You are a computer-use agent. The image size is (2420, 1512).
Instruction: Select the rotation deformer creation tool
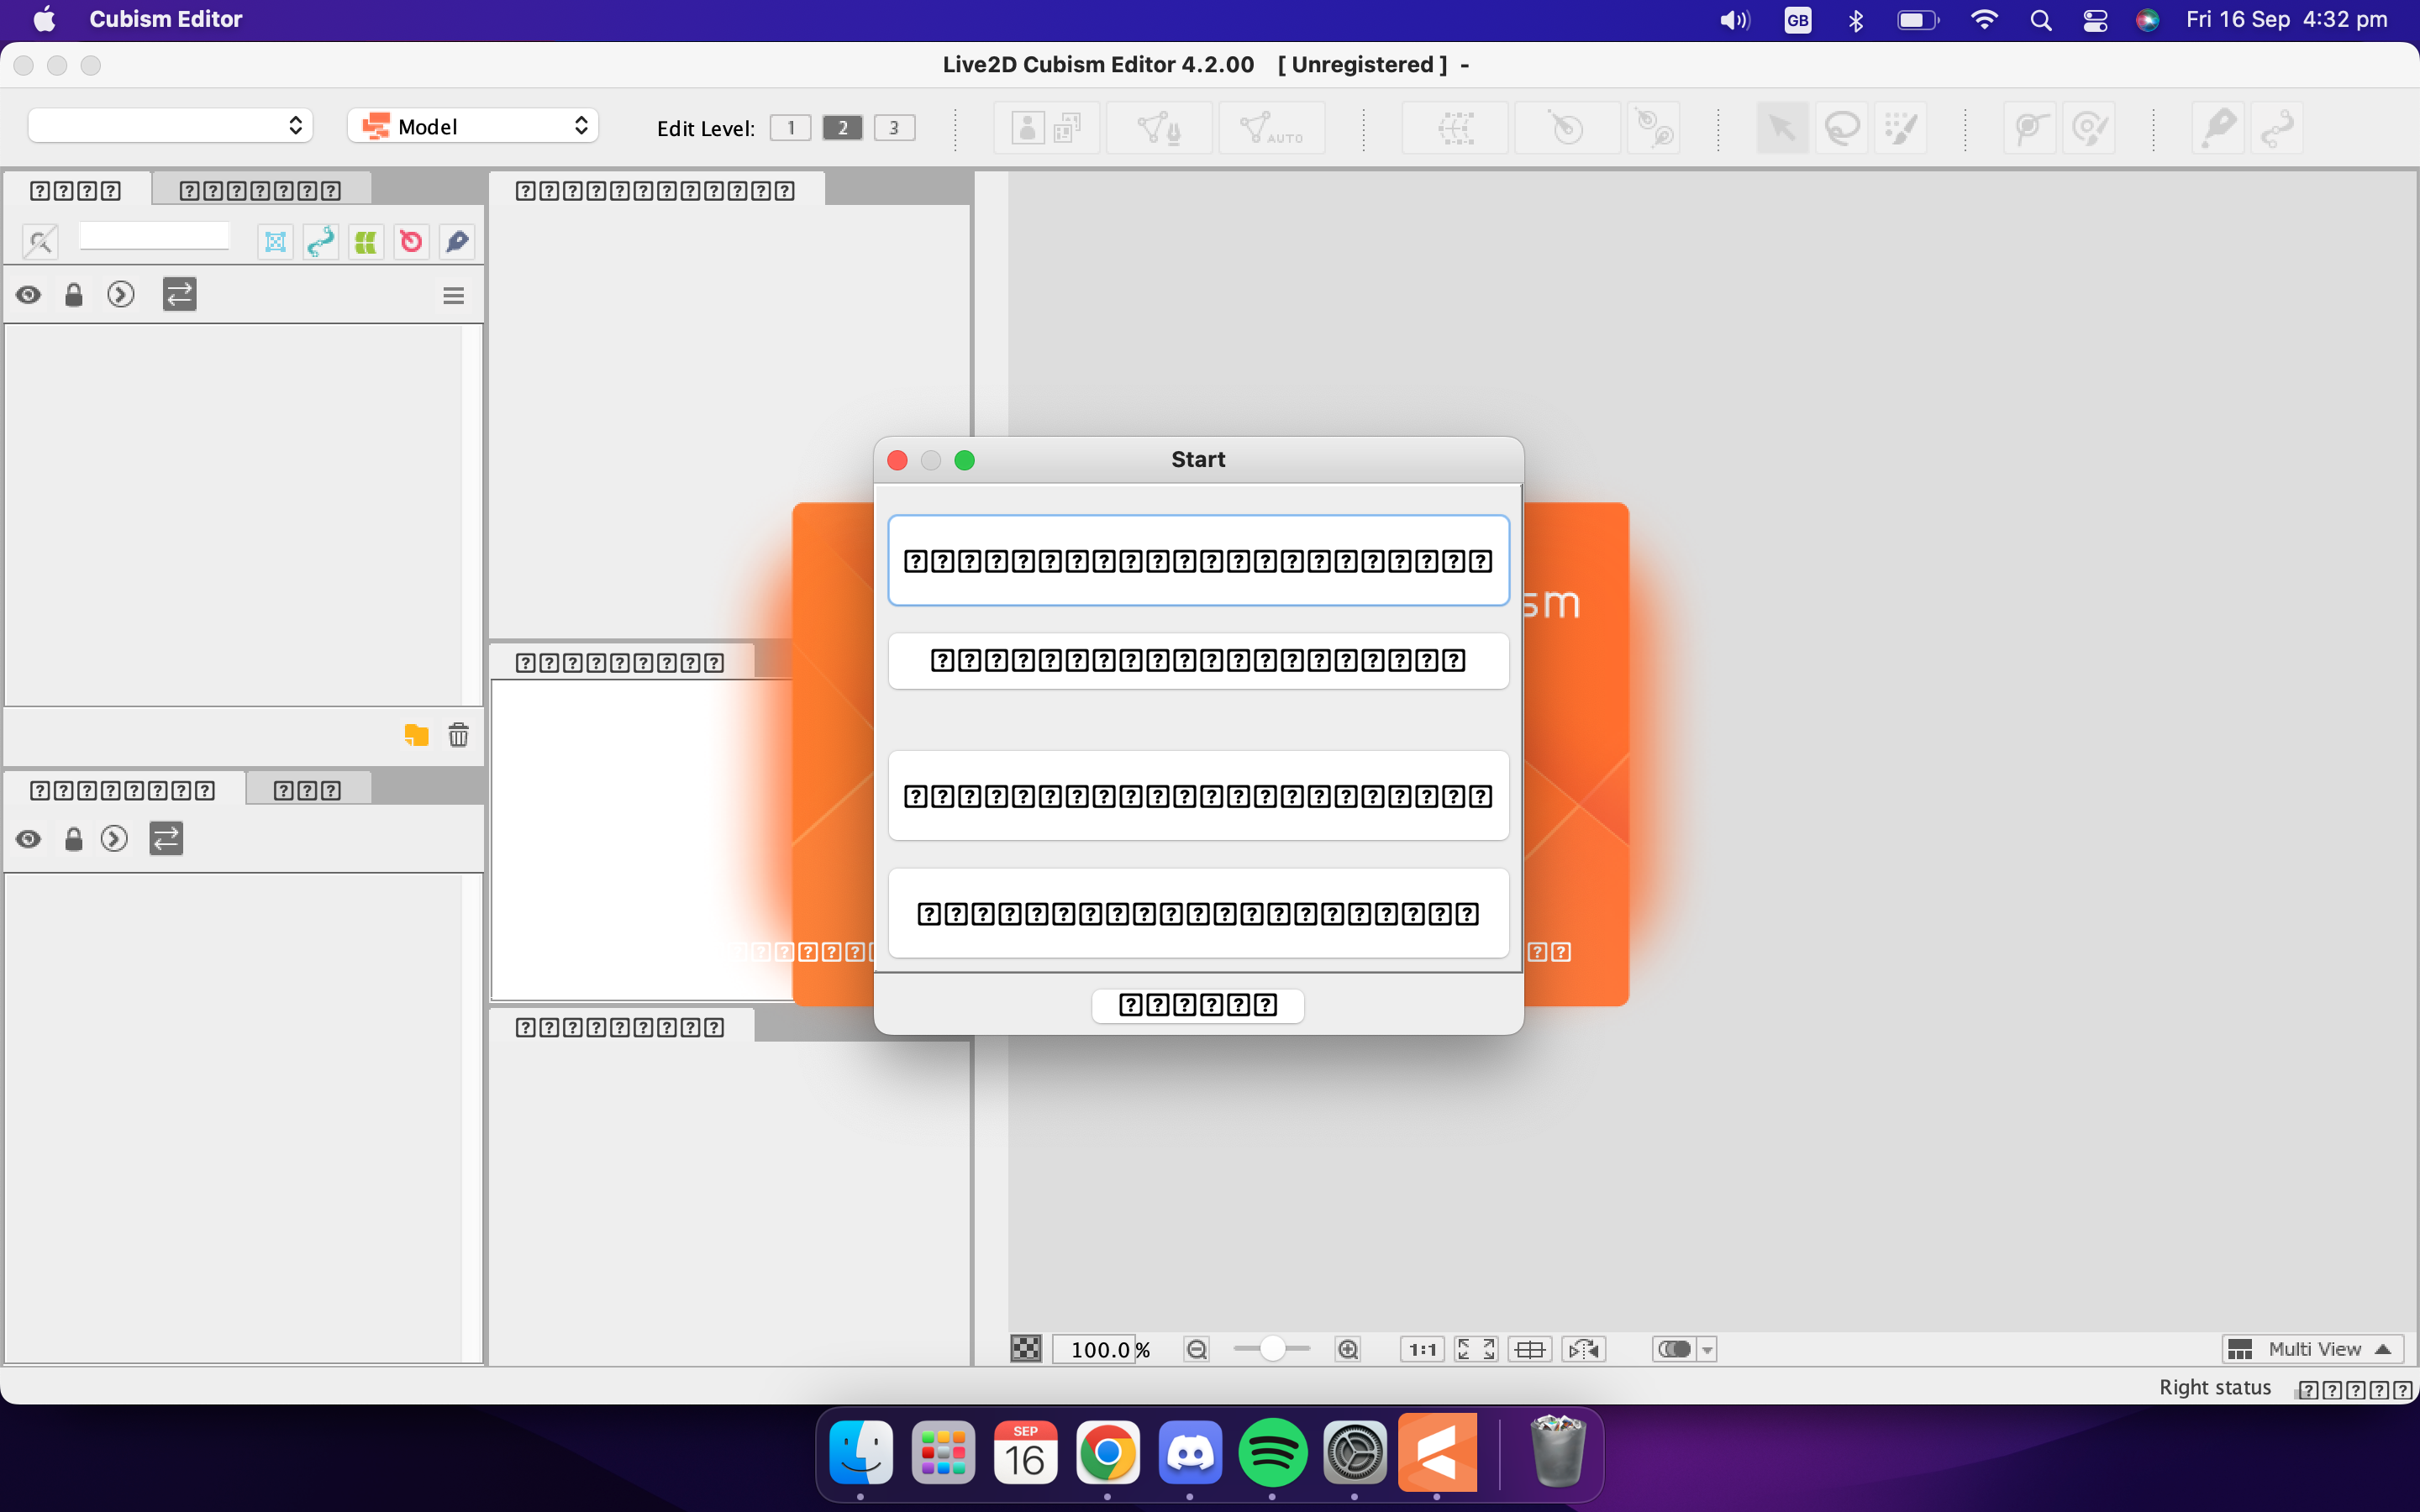click(1653, 128)
